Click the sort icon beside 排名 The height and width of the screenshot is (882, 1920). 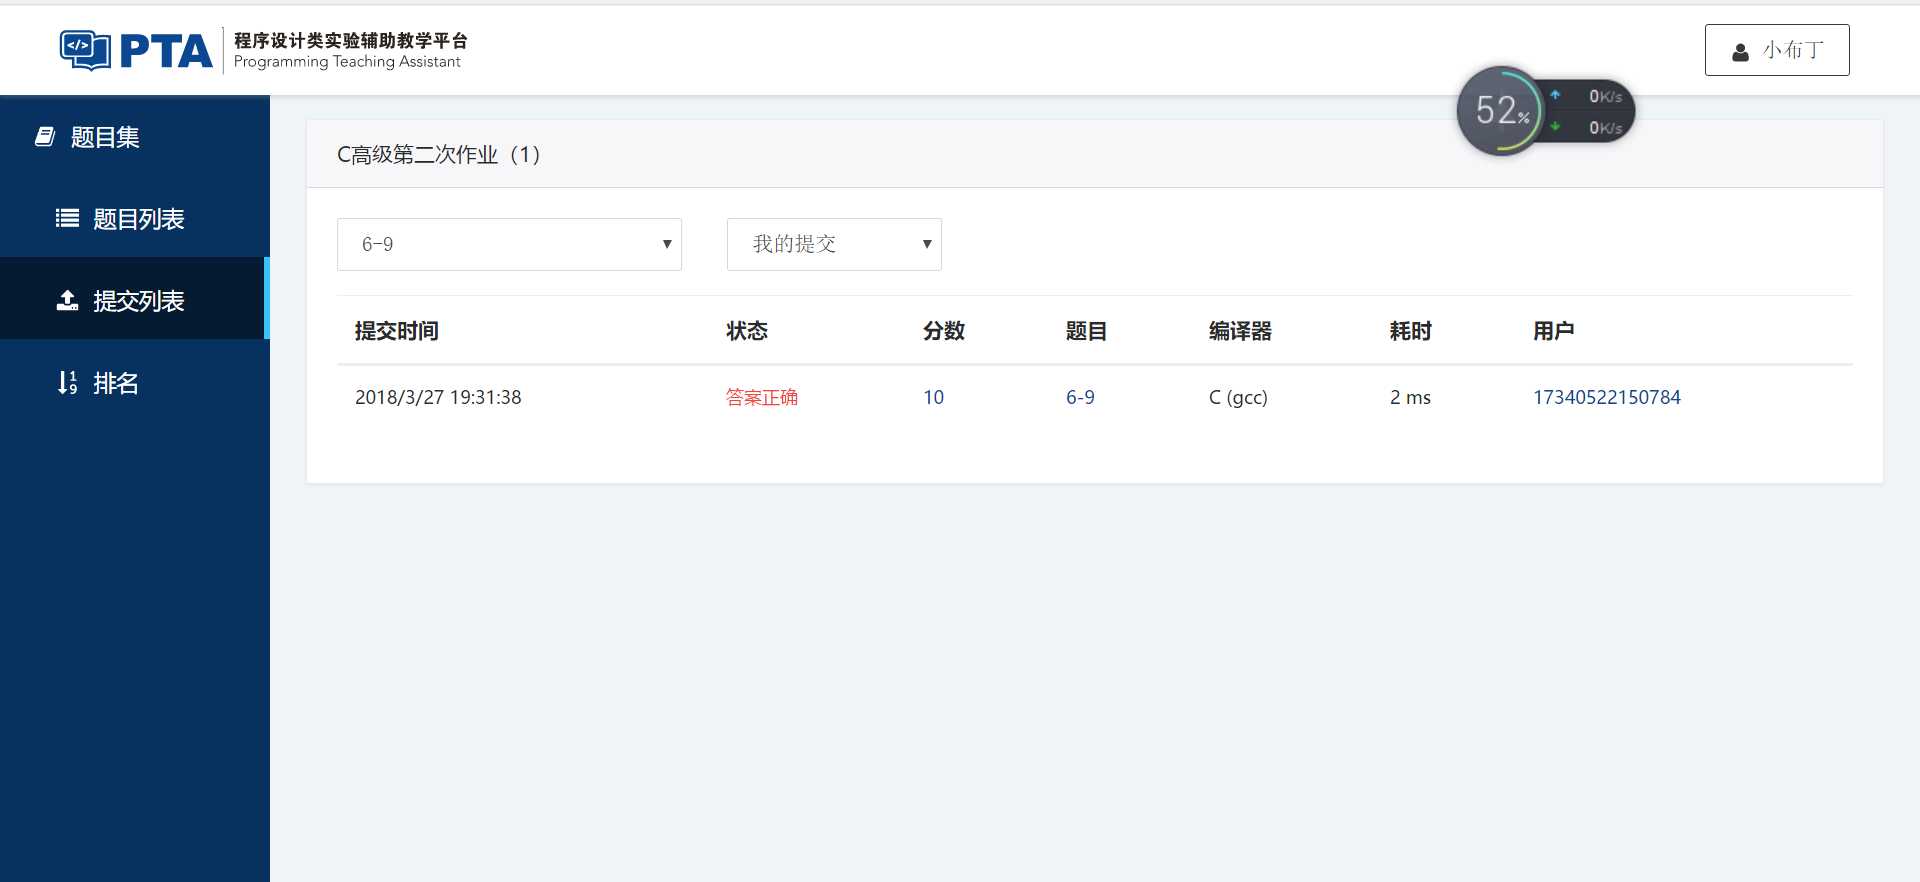67,382
